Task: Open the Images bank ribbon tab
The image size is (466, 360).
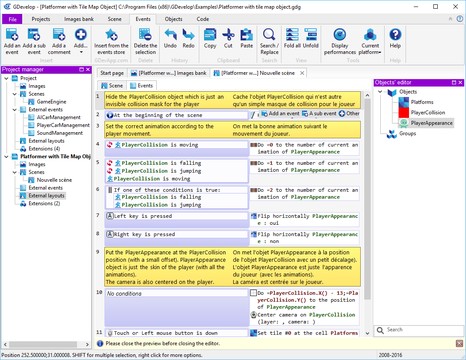Action: coord(79,19)
